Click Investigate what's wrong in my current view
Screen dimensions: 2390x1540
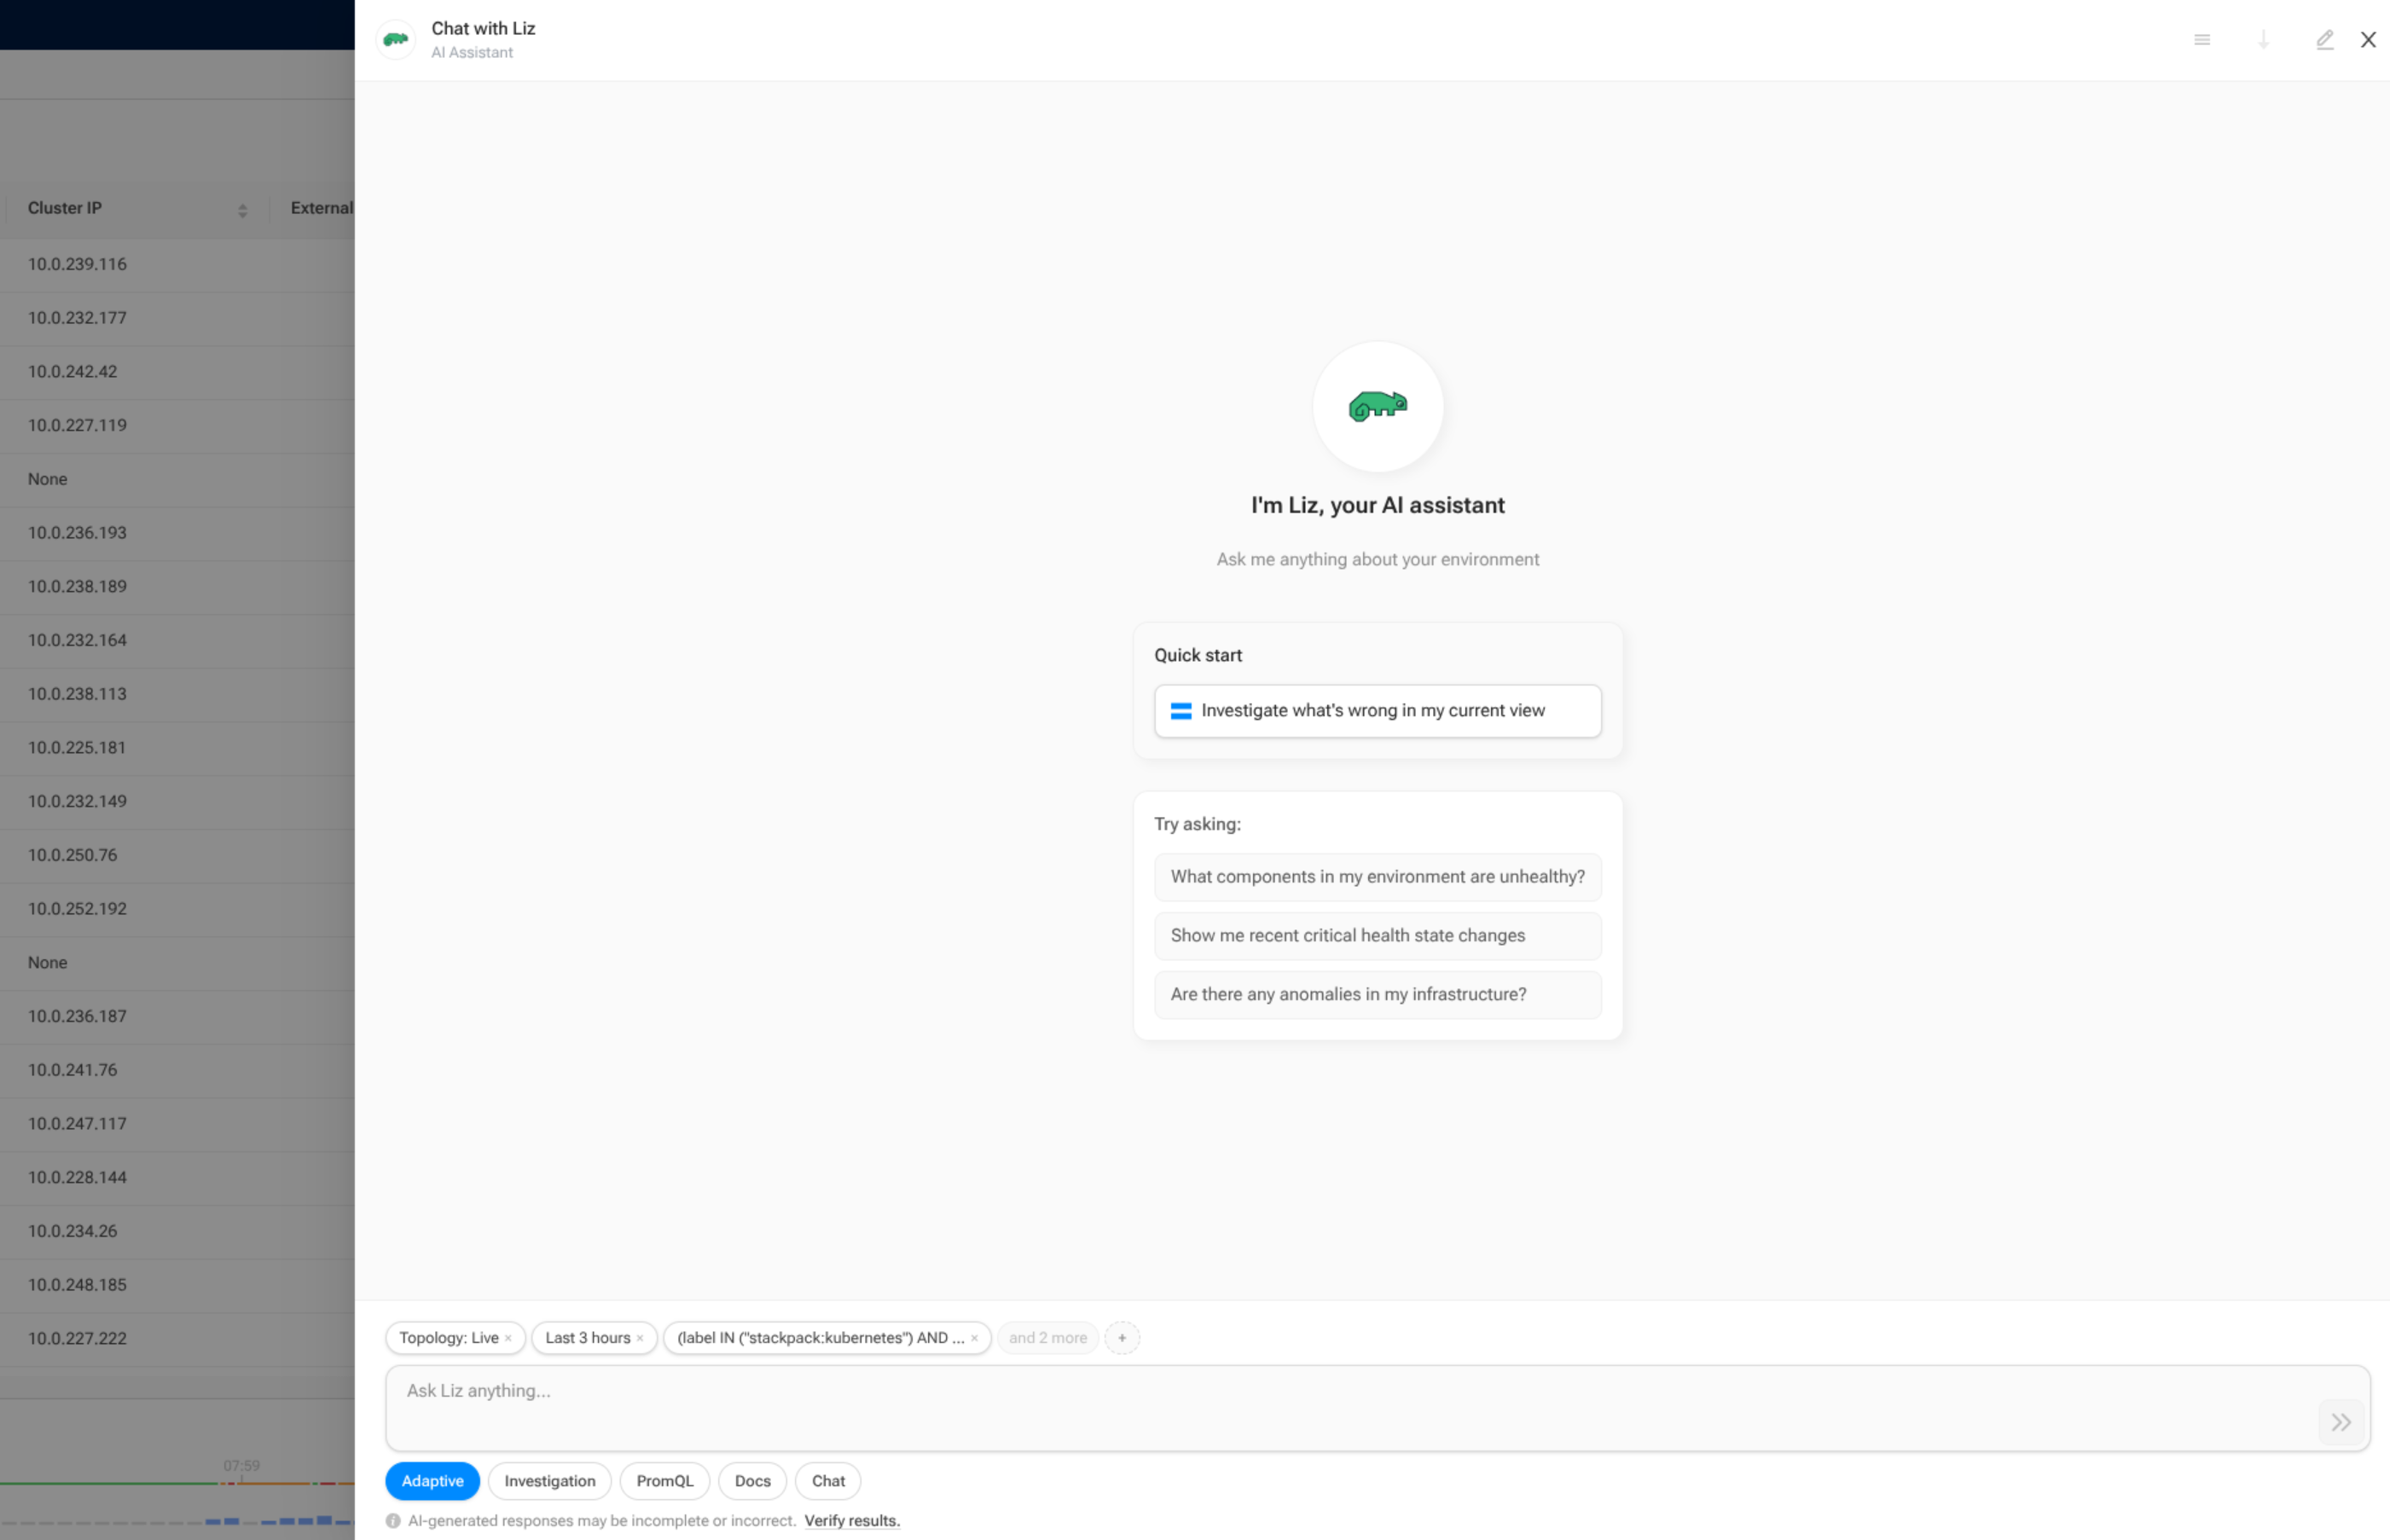[x=1377, y=711]
